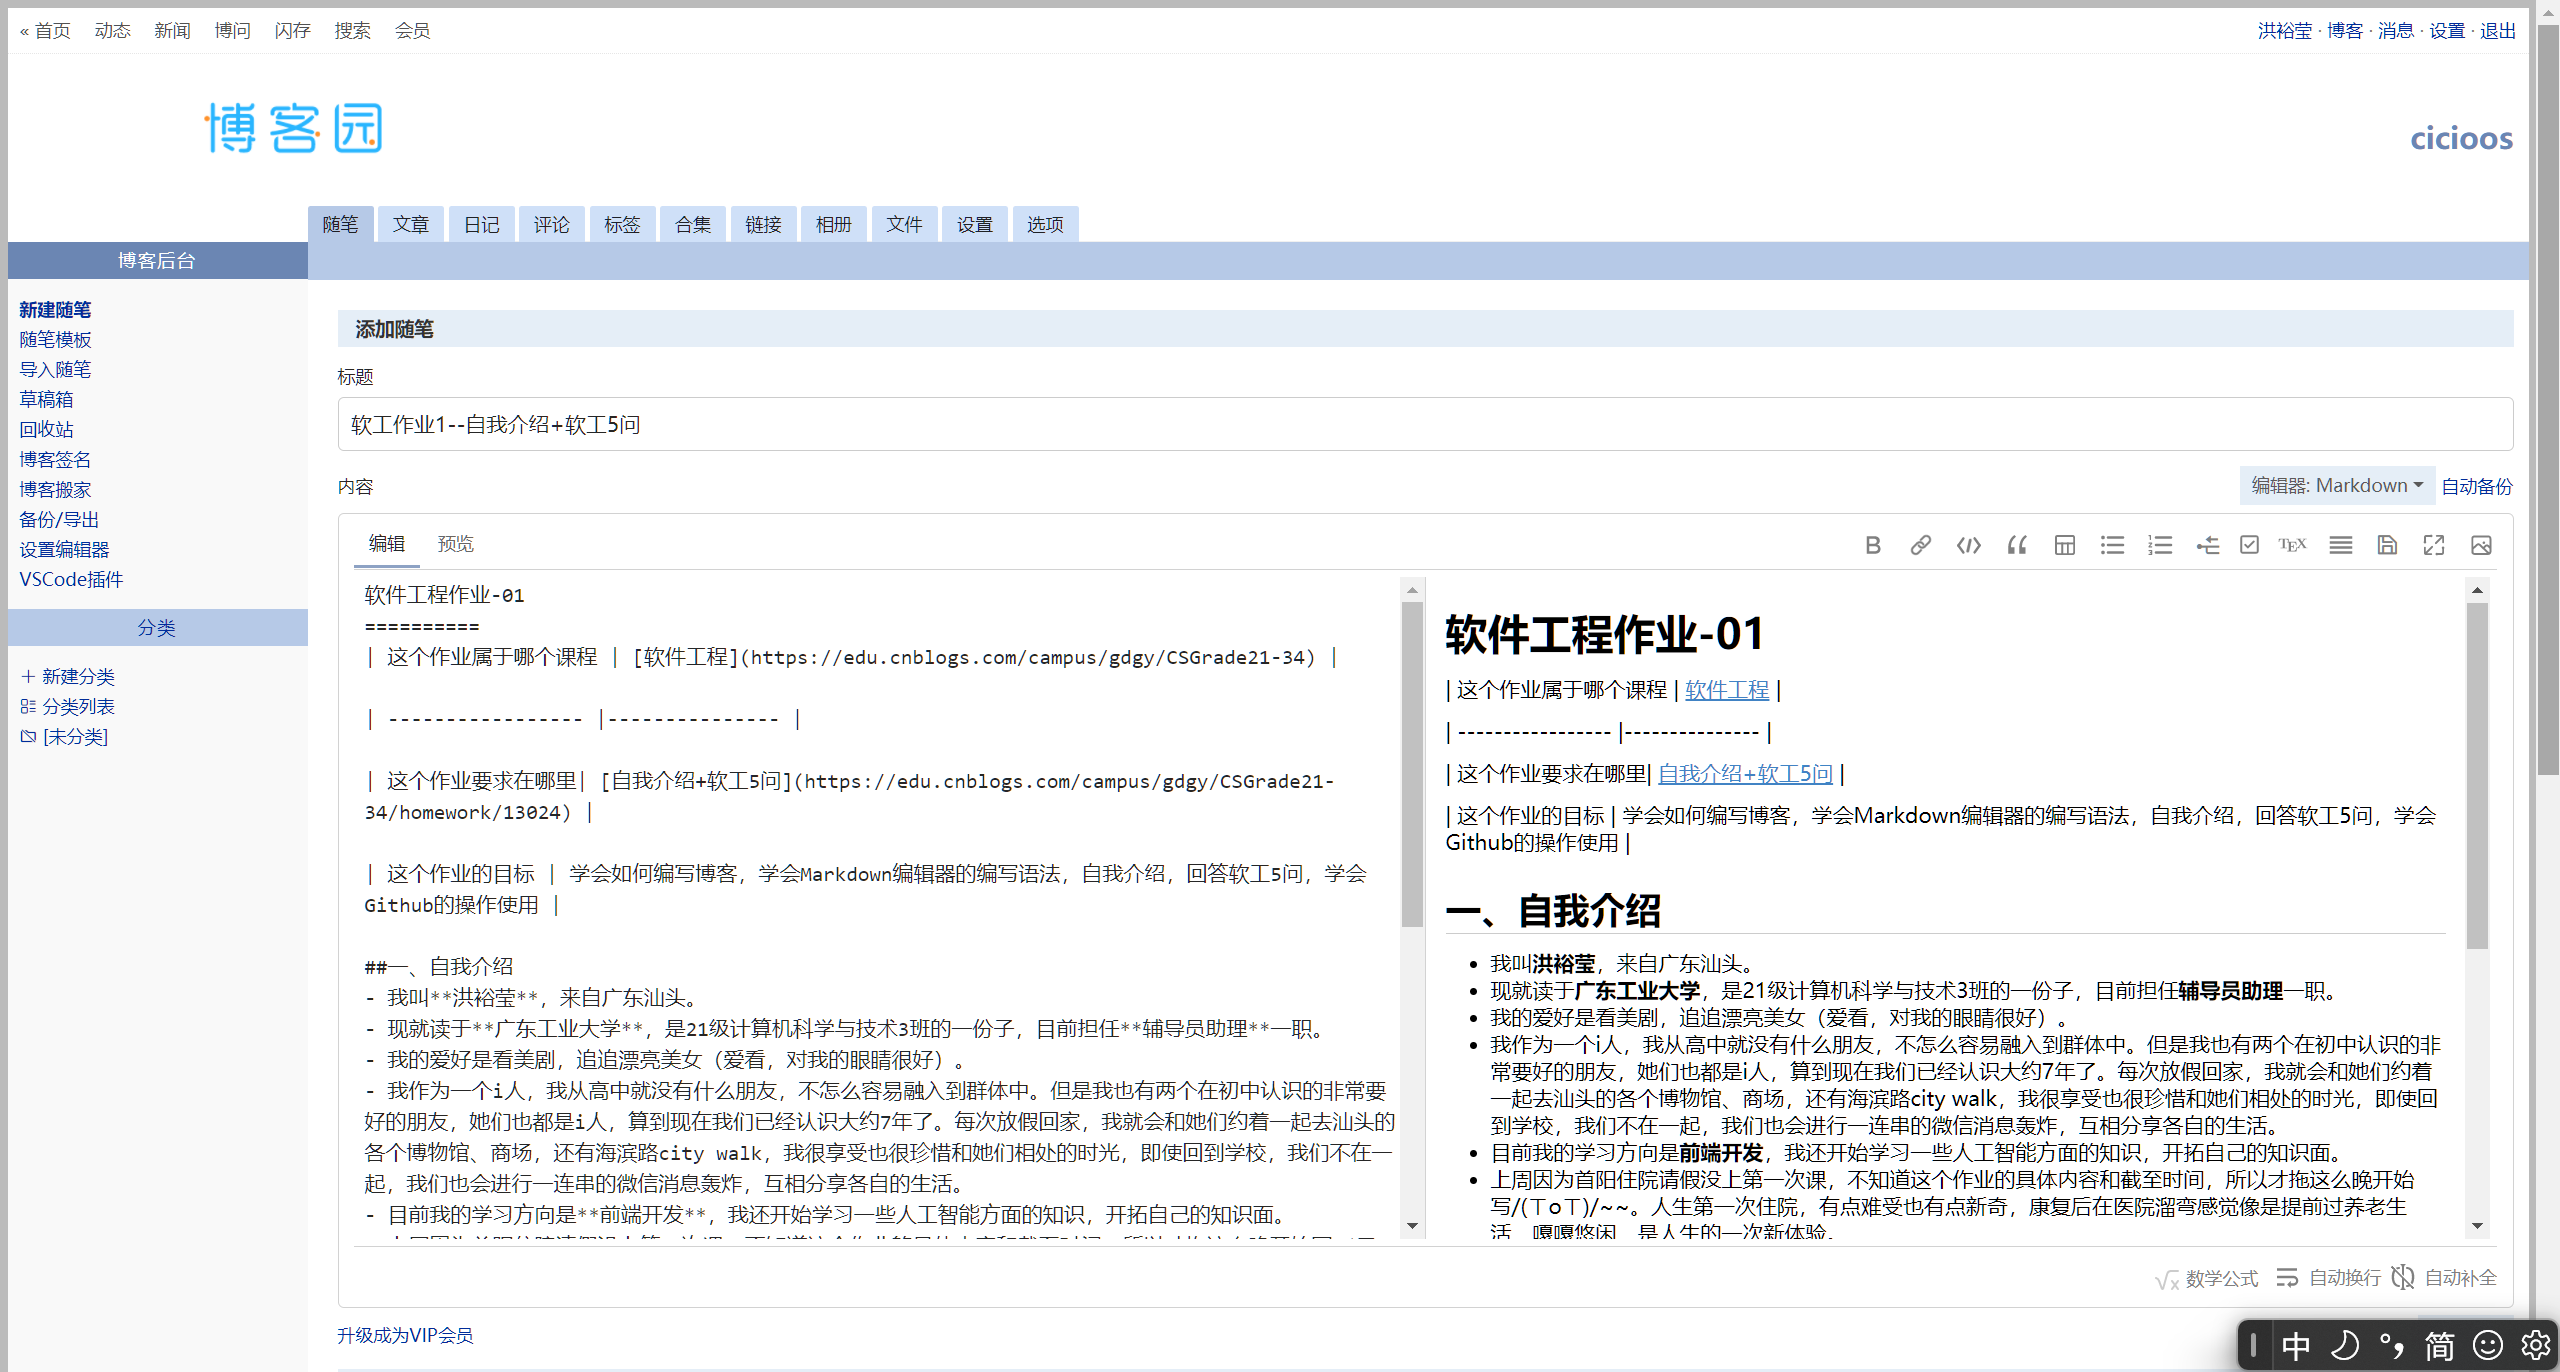The height and width of the screenshot is (1372, 2560).
Task: Click 自动备份 auto backup link
Action: [x=2476, y=487]
